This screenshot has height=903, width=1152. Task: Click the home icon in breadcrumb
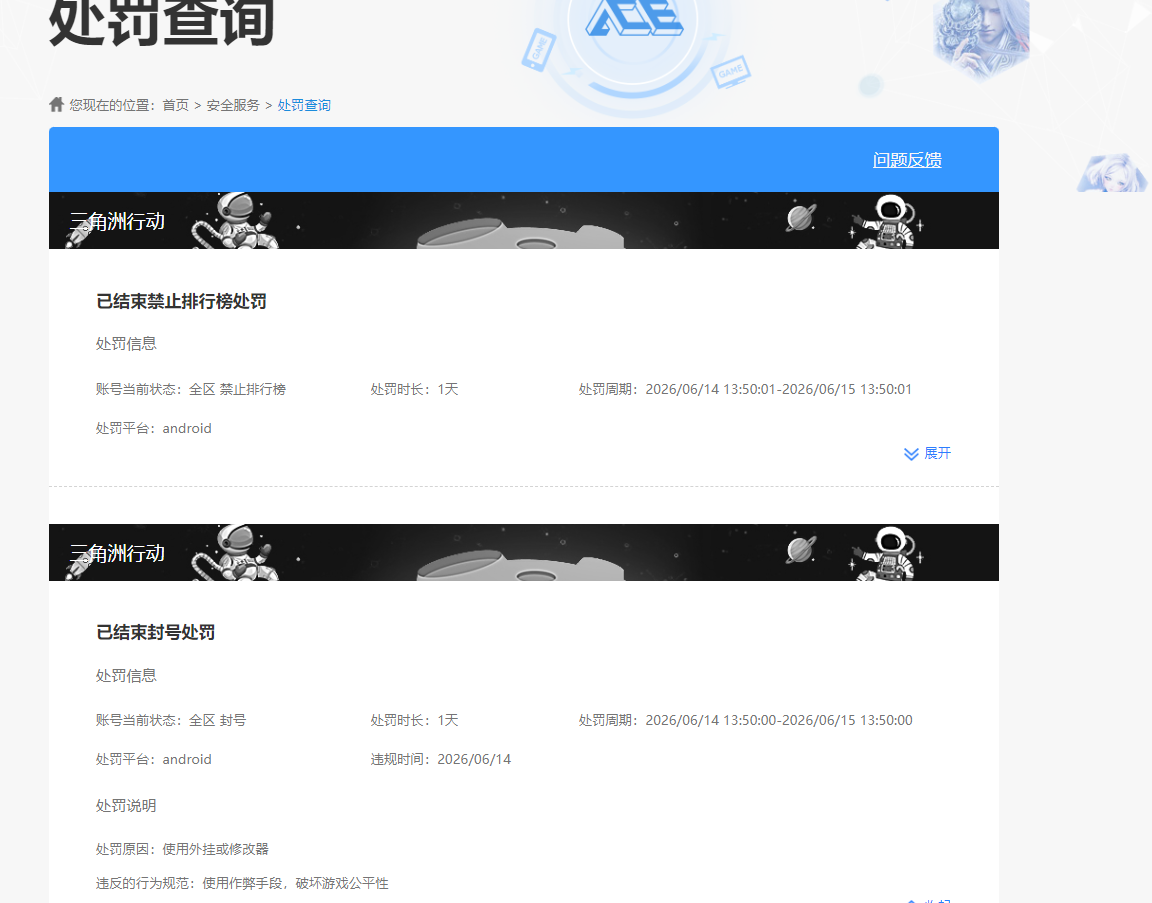(x=57, y=104)
